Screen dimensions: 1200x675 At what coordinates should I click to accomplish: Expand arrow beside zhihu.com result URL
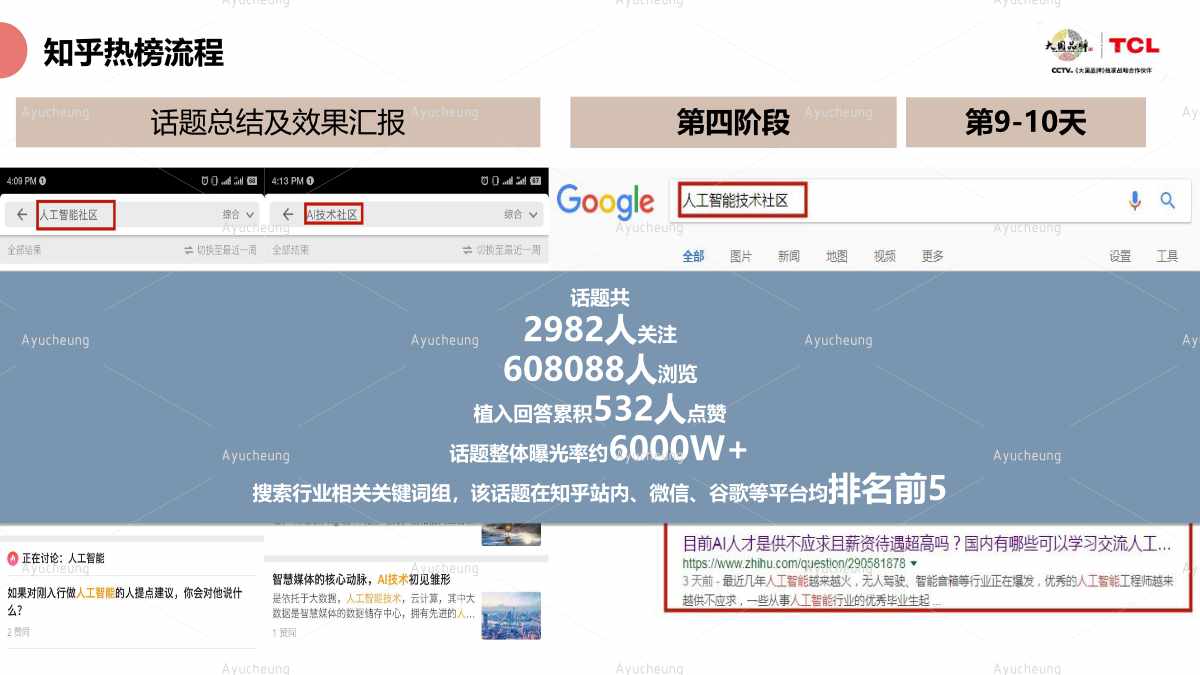tap(914, 564)
